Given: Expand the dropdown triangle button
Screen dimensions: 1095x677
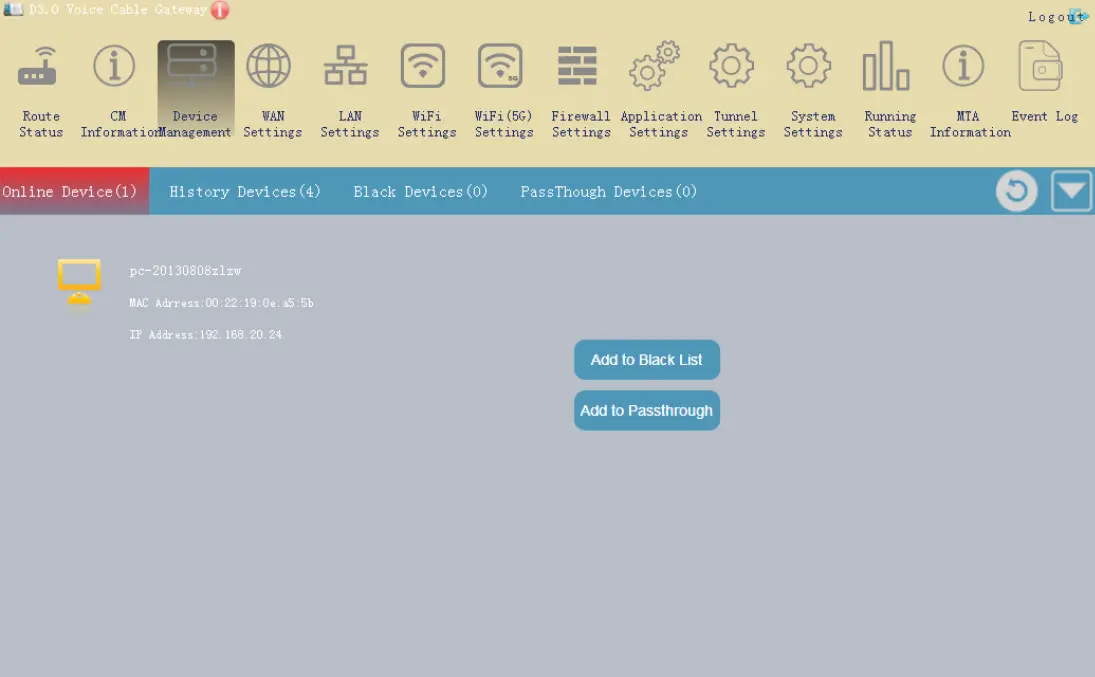Looking at the screenshot, I should (x=1071, y=191).
